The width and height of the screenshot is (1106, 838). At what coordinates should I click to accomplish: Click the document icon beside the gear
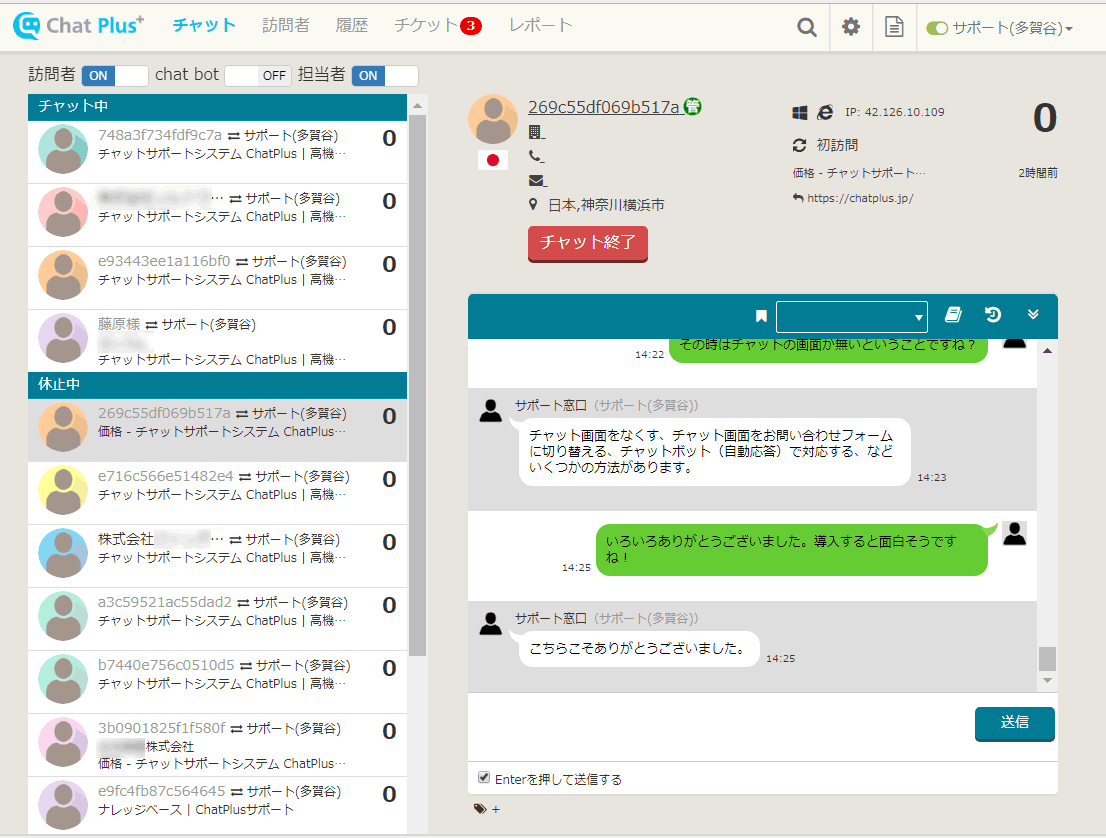[x=894, y=27]
